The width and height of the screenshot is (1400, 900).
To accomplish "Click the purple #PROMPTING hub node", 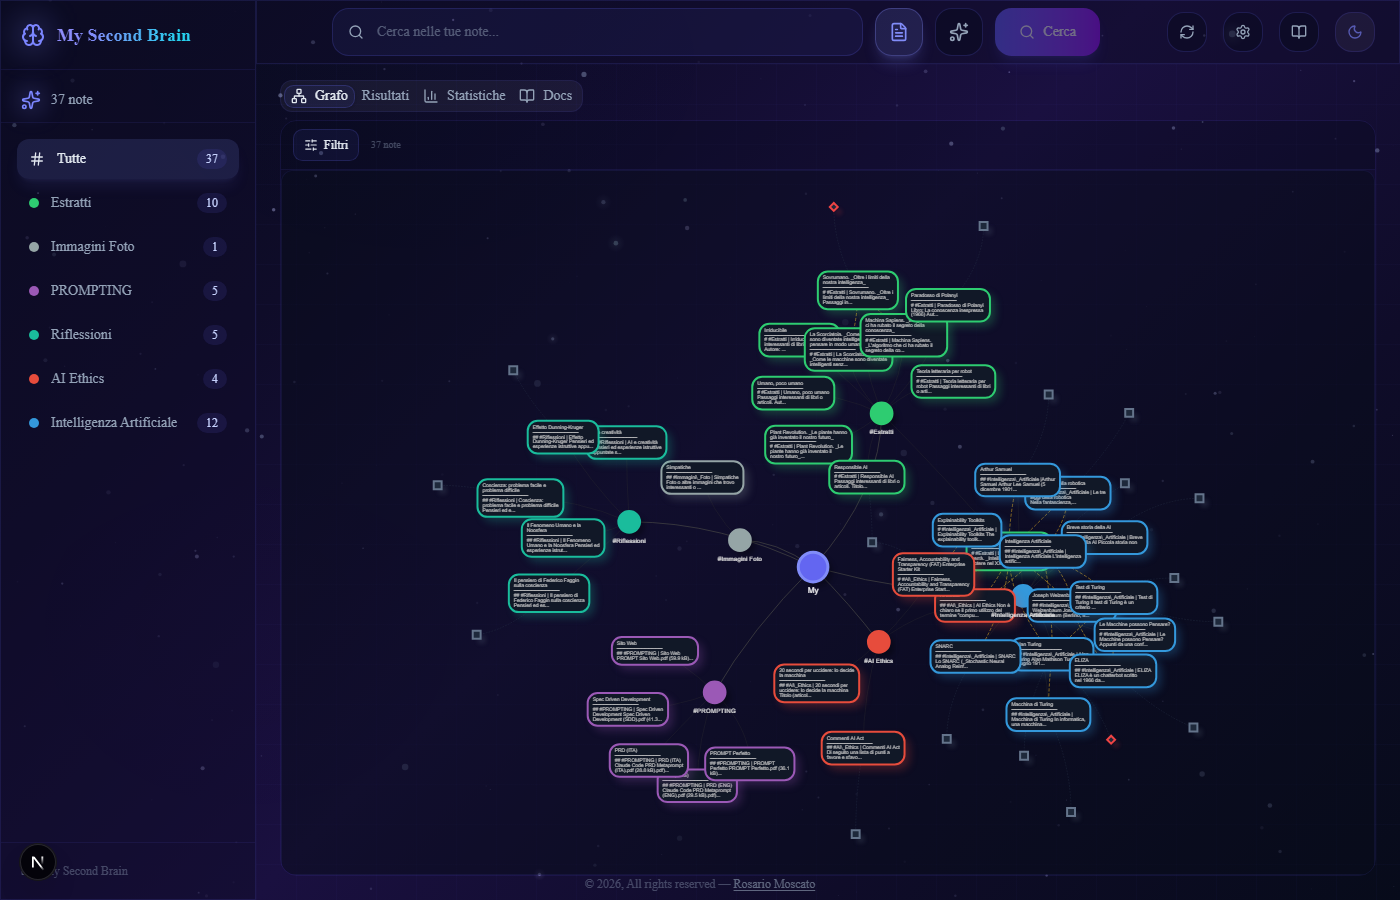I will pos(714,692).
